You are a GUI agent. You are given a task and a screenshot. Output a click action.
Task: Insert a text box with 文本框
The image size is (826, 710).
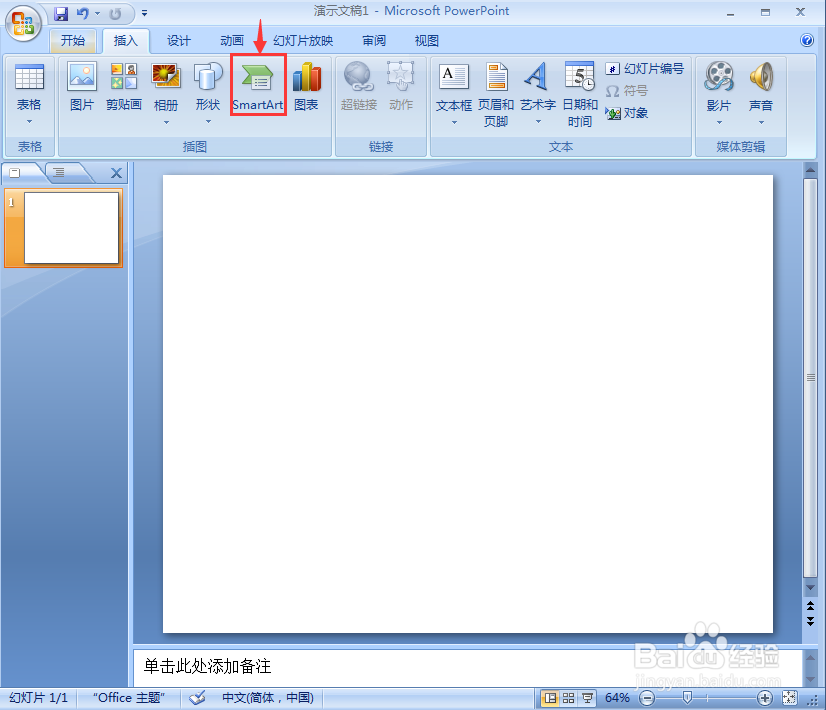pyautogui.click(x=454, y=88)
